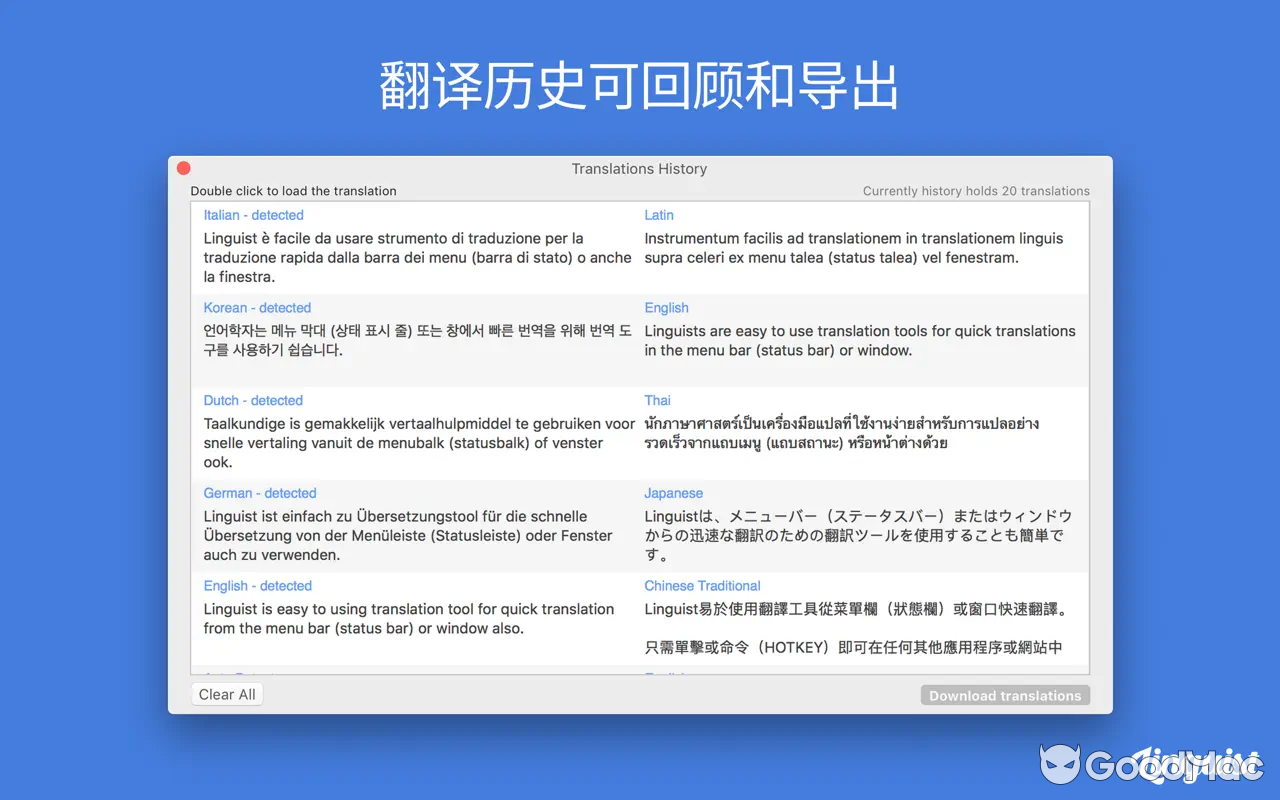
Task: Click the English target language label
Action: 666,307
